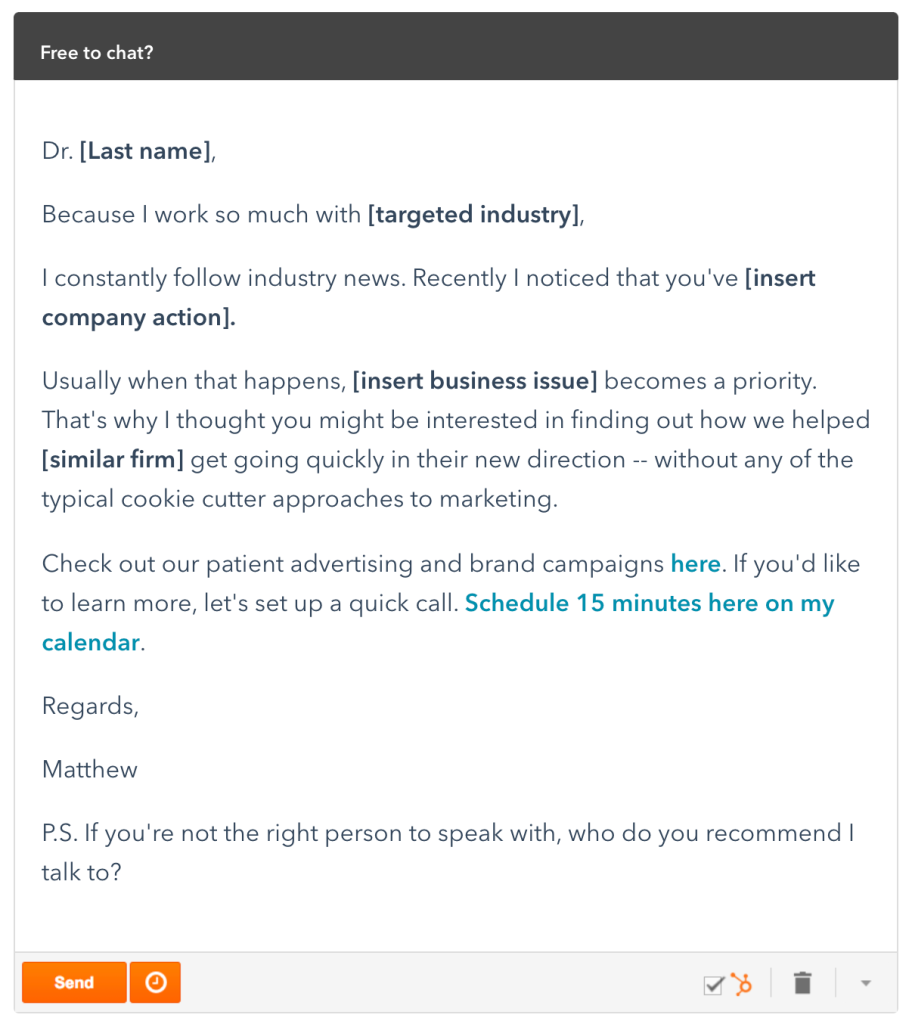Click the [targeted industry] placeholder
The height and width of the screenshot is (1024, 912).
pos(473,215)
